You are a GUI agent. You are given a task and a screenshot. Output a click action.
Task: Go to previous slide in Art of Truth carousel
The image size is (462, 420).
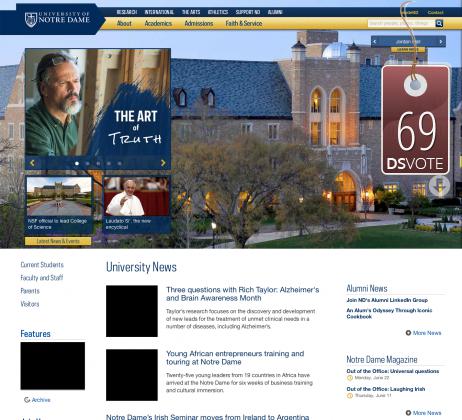[32, 163]
